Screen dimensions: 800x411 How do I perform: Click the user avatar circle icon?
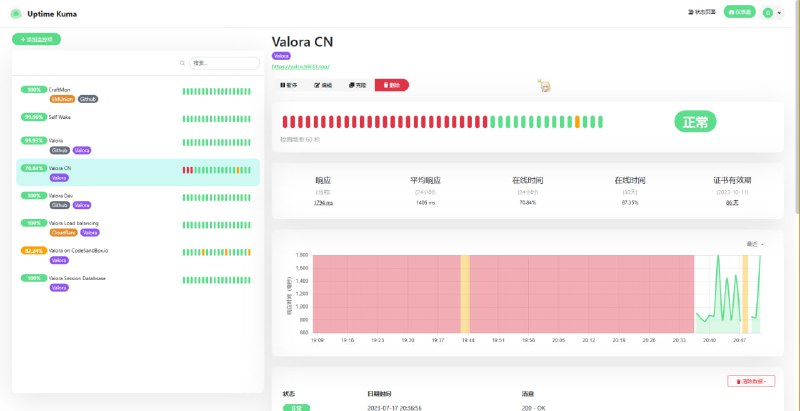768,13
